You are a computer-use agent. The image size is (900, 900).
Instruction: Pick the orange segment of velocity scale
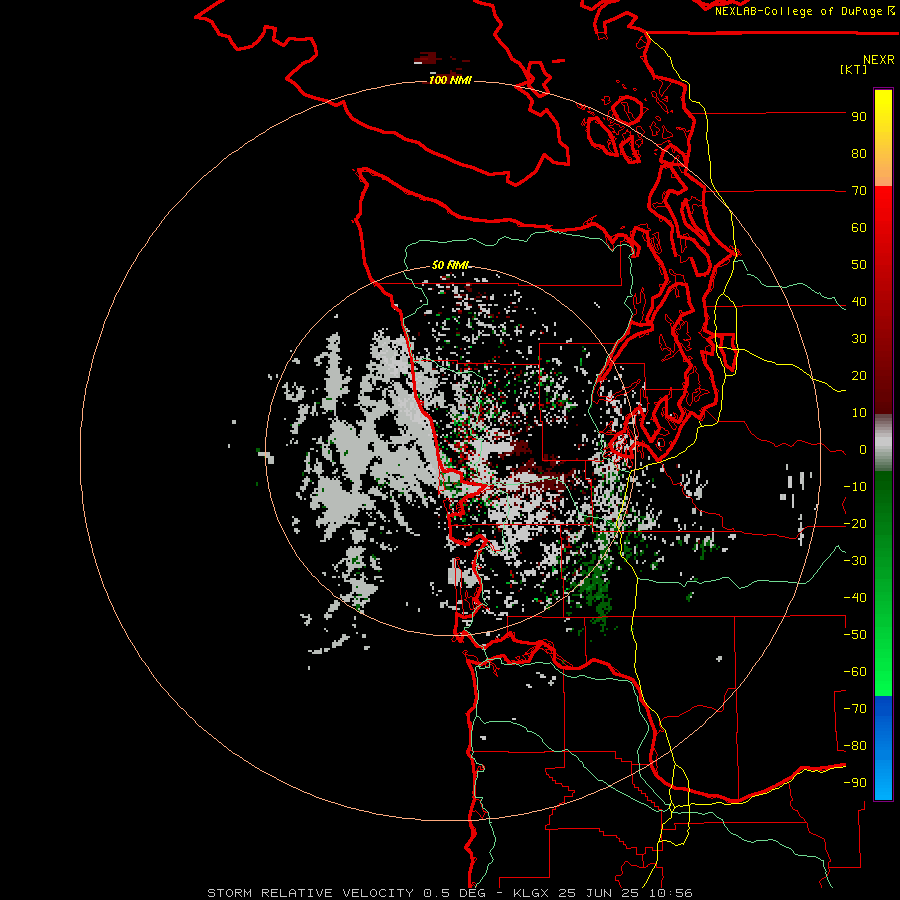coord(883,170)
